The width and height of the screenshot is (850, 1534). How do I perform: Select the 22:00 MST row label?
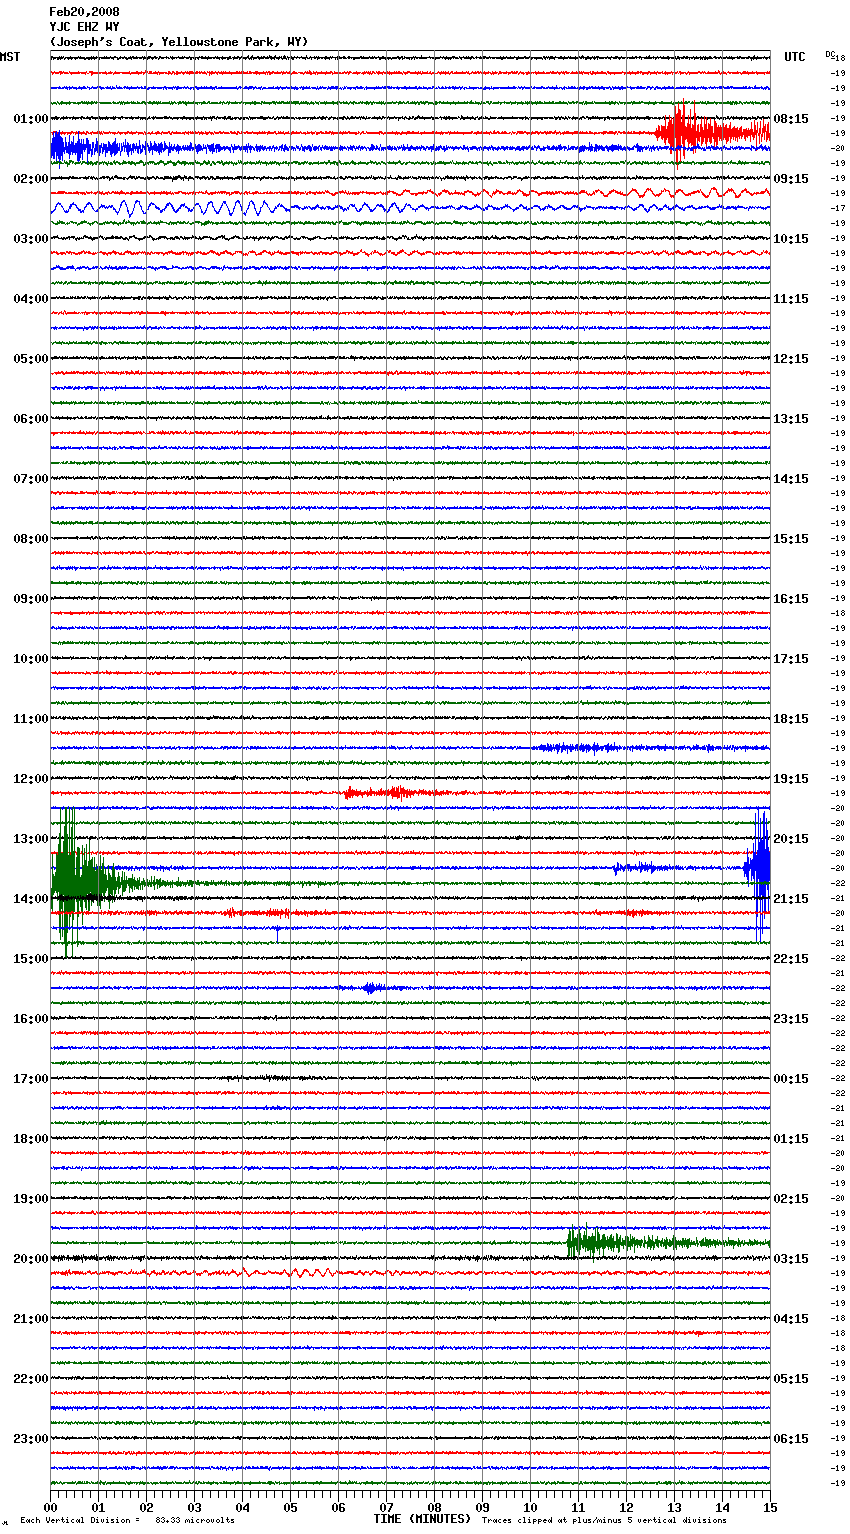pos(31,1379)
